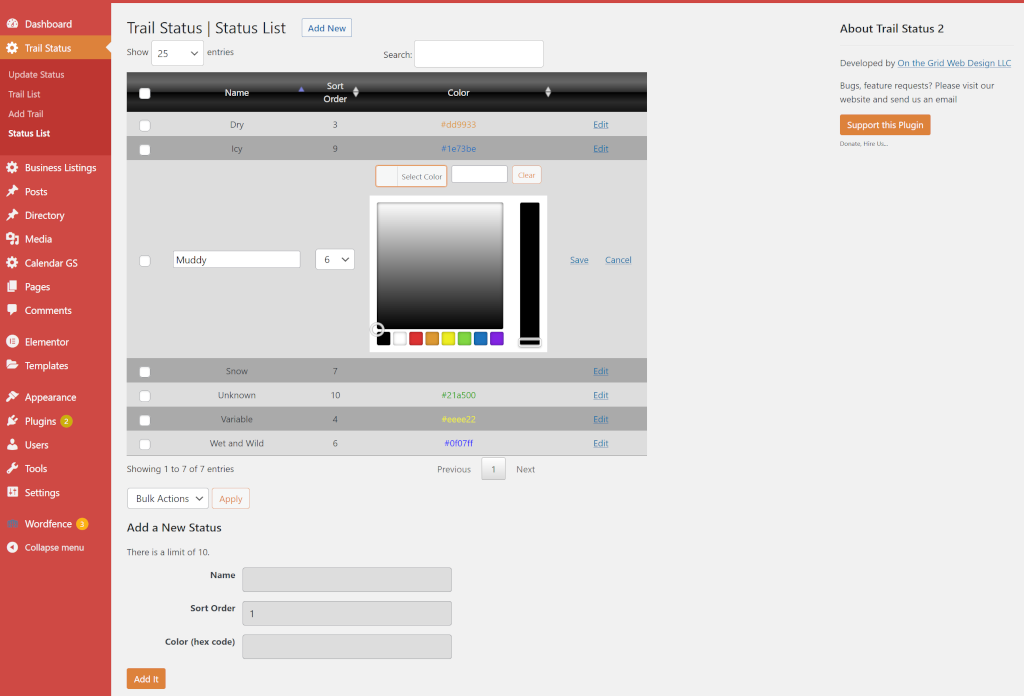Sort table by Sort Order arrows
The image size is (1024, 696).
tap(356, 92)
